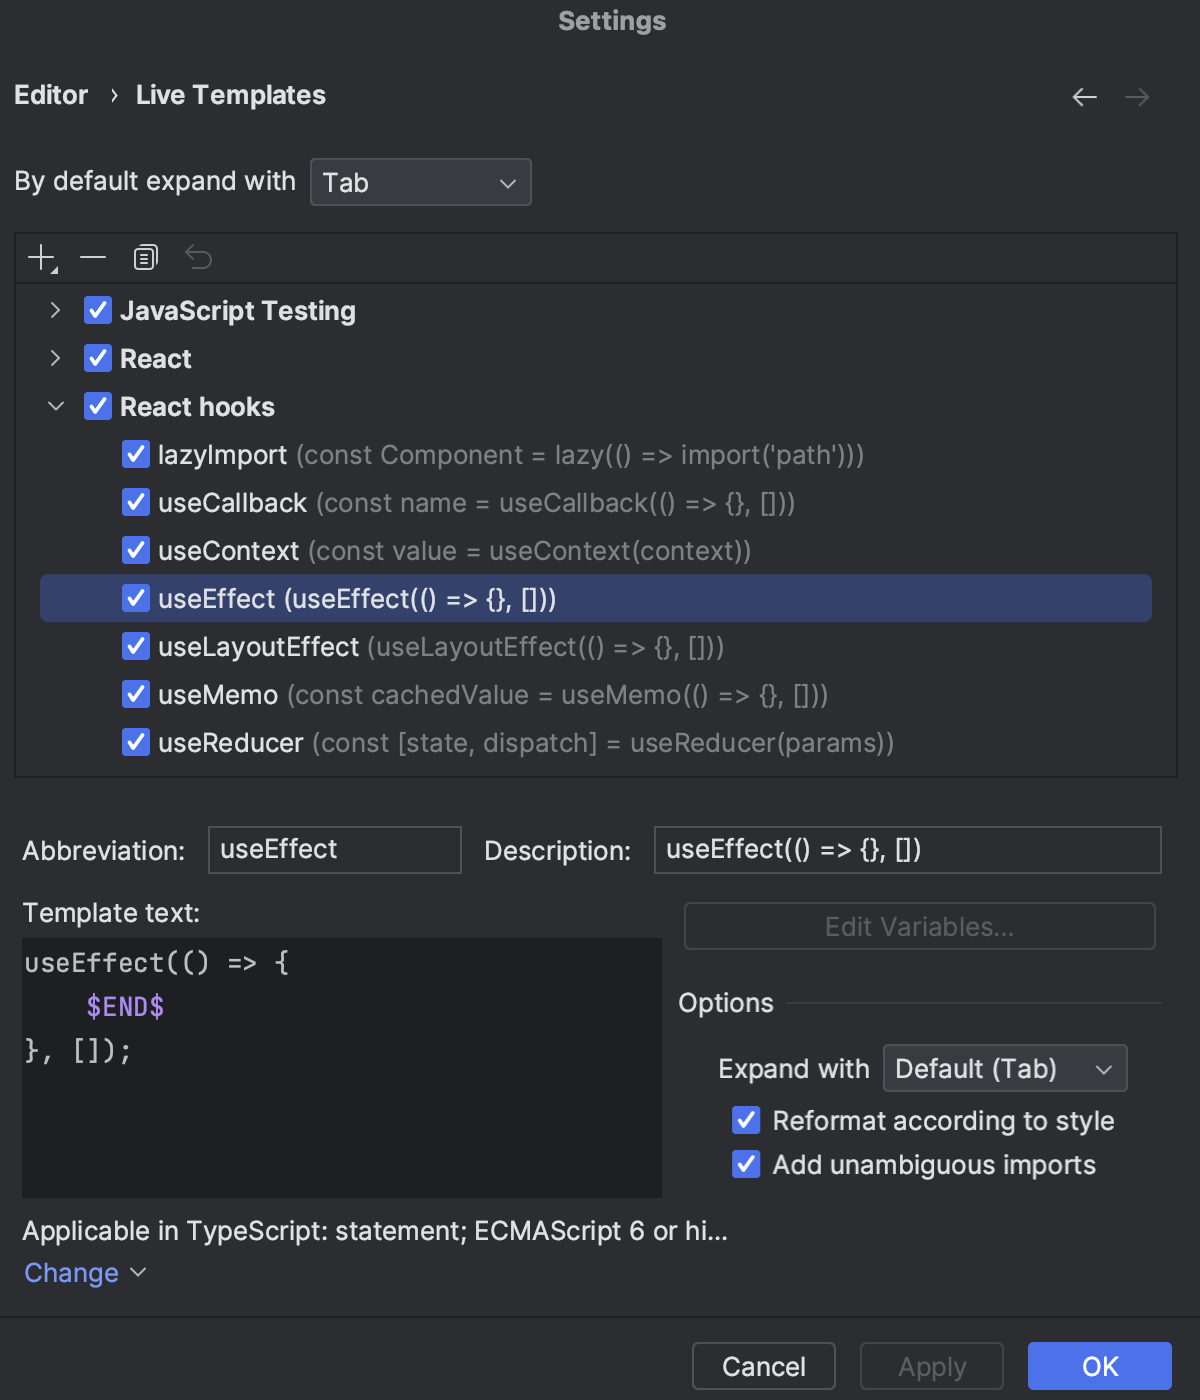1200x1400 pixels.
Task: Add a new live template
Action: pos(40,257)
